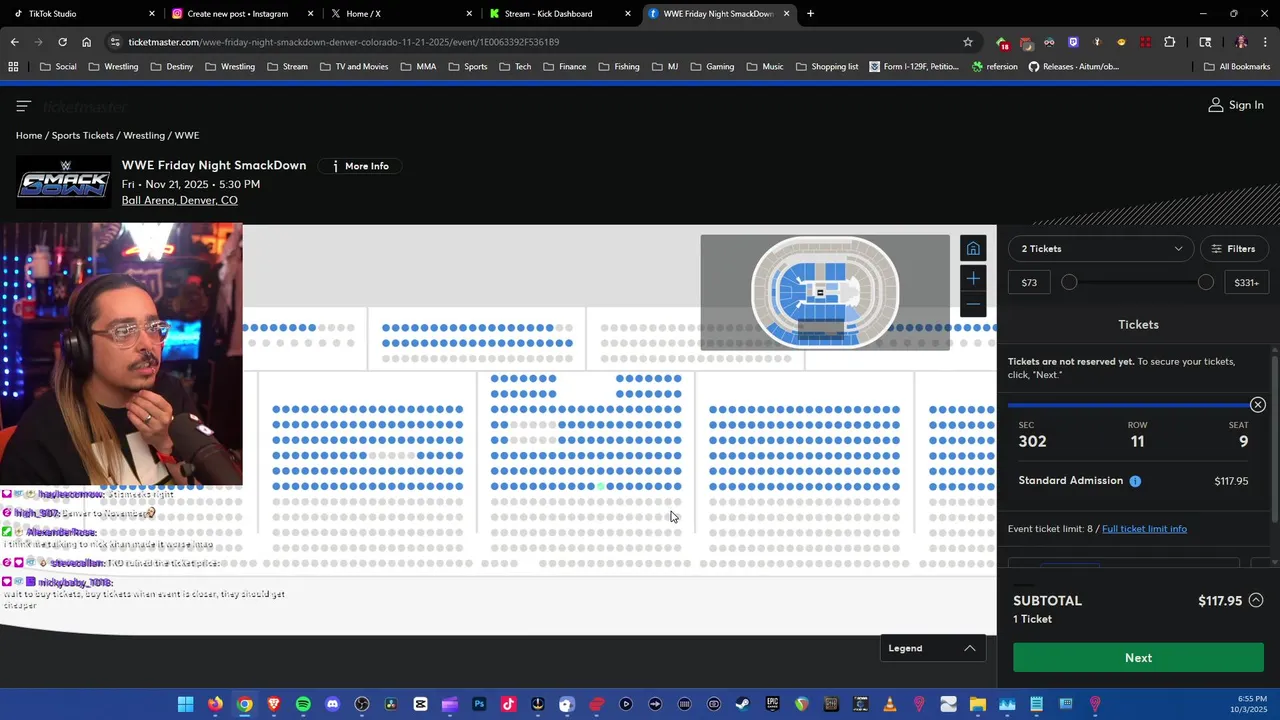1280x720 pixels.
Task: Open the Chrome extensions puzzle icon
Action: (1169, 42)
